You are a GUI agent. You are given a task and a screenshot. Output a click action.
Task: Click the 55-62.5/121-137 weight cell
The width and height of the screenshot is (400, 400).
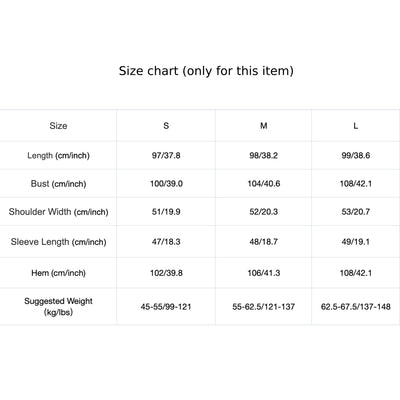[264, 307]
